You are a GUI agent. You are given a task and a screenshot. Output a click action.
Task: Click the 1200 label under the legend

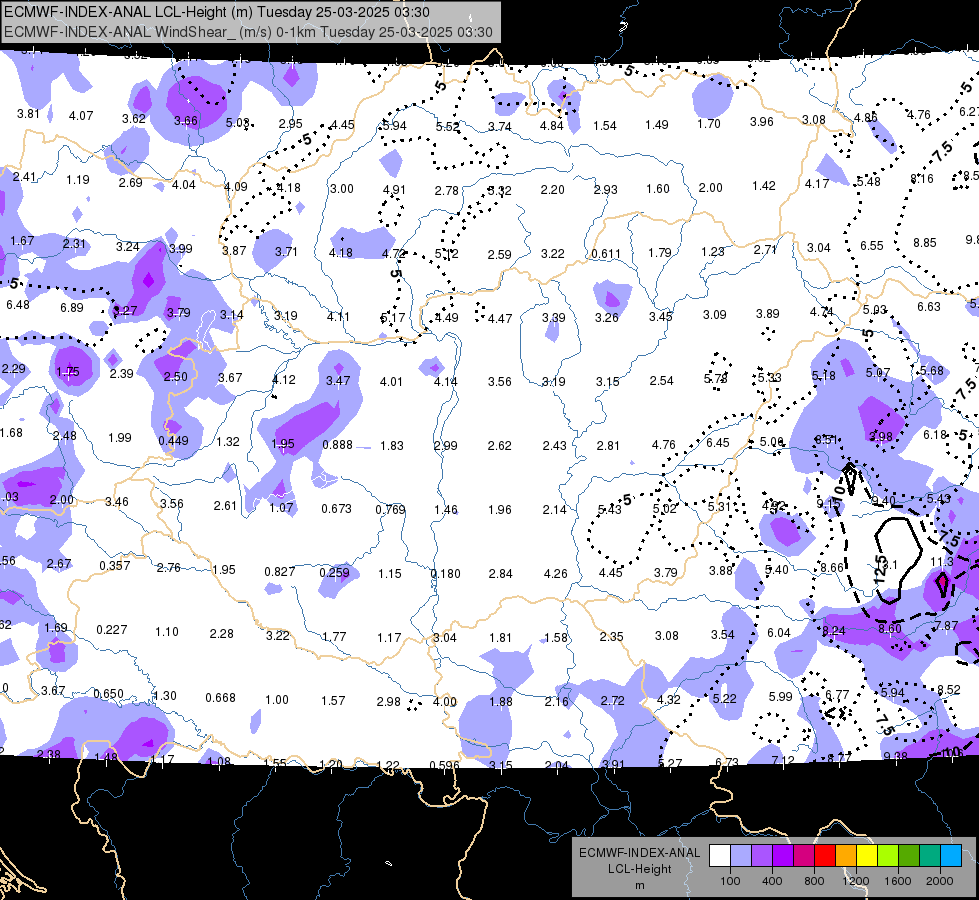coord(855,881)
